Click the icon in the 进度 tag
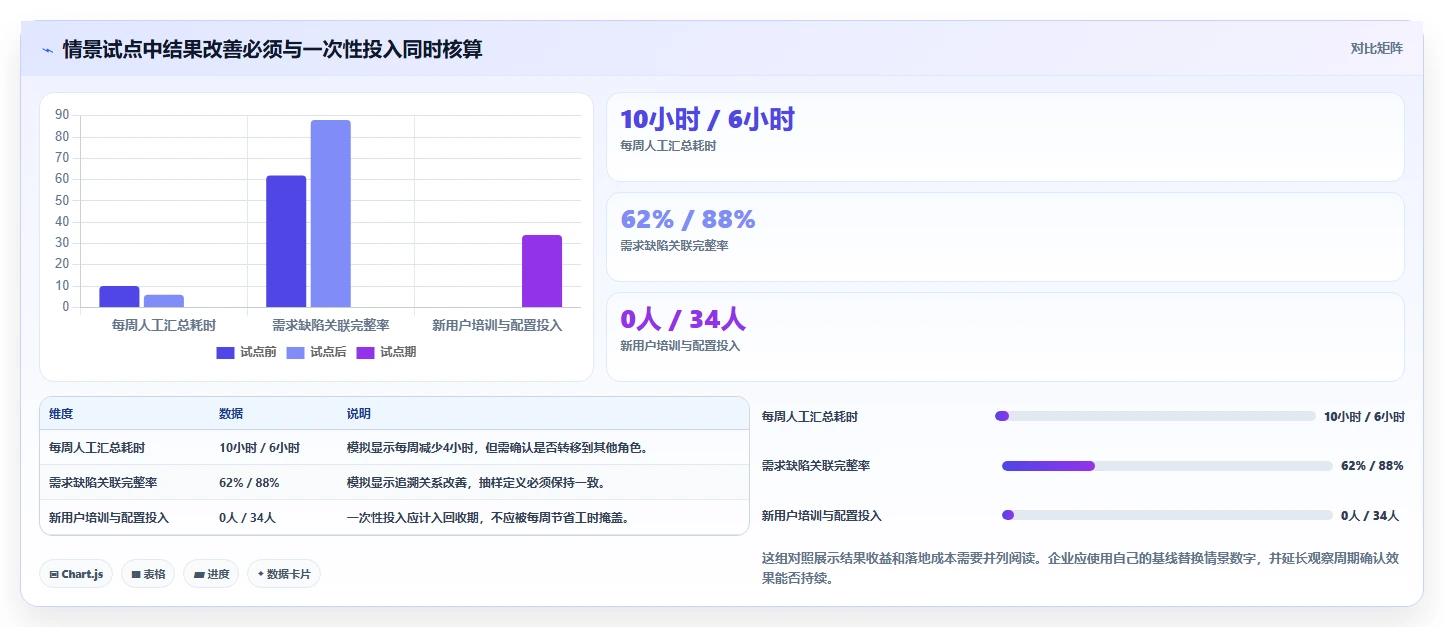 pos(198,574)
